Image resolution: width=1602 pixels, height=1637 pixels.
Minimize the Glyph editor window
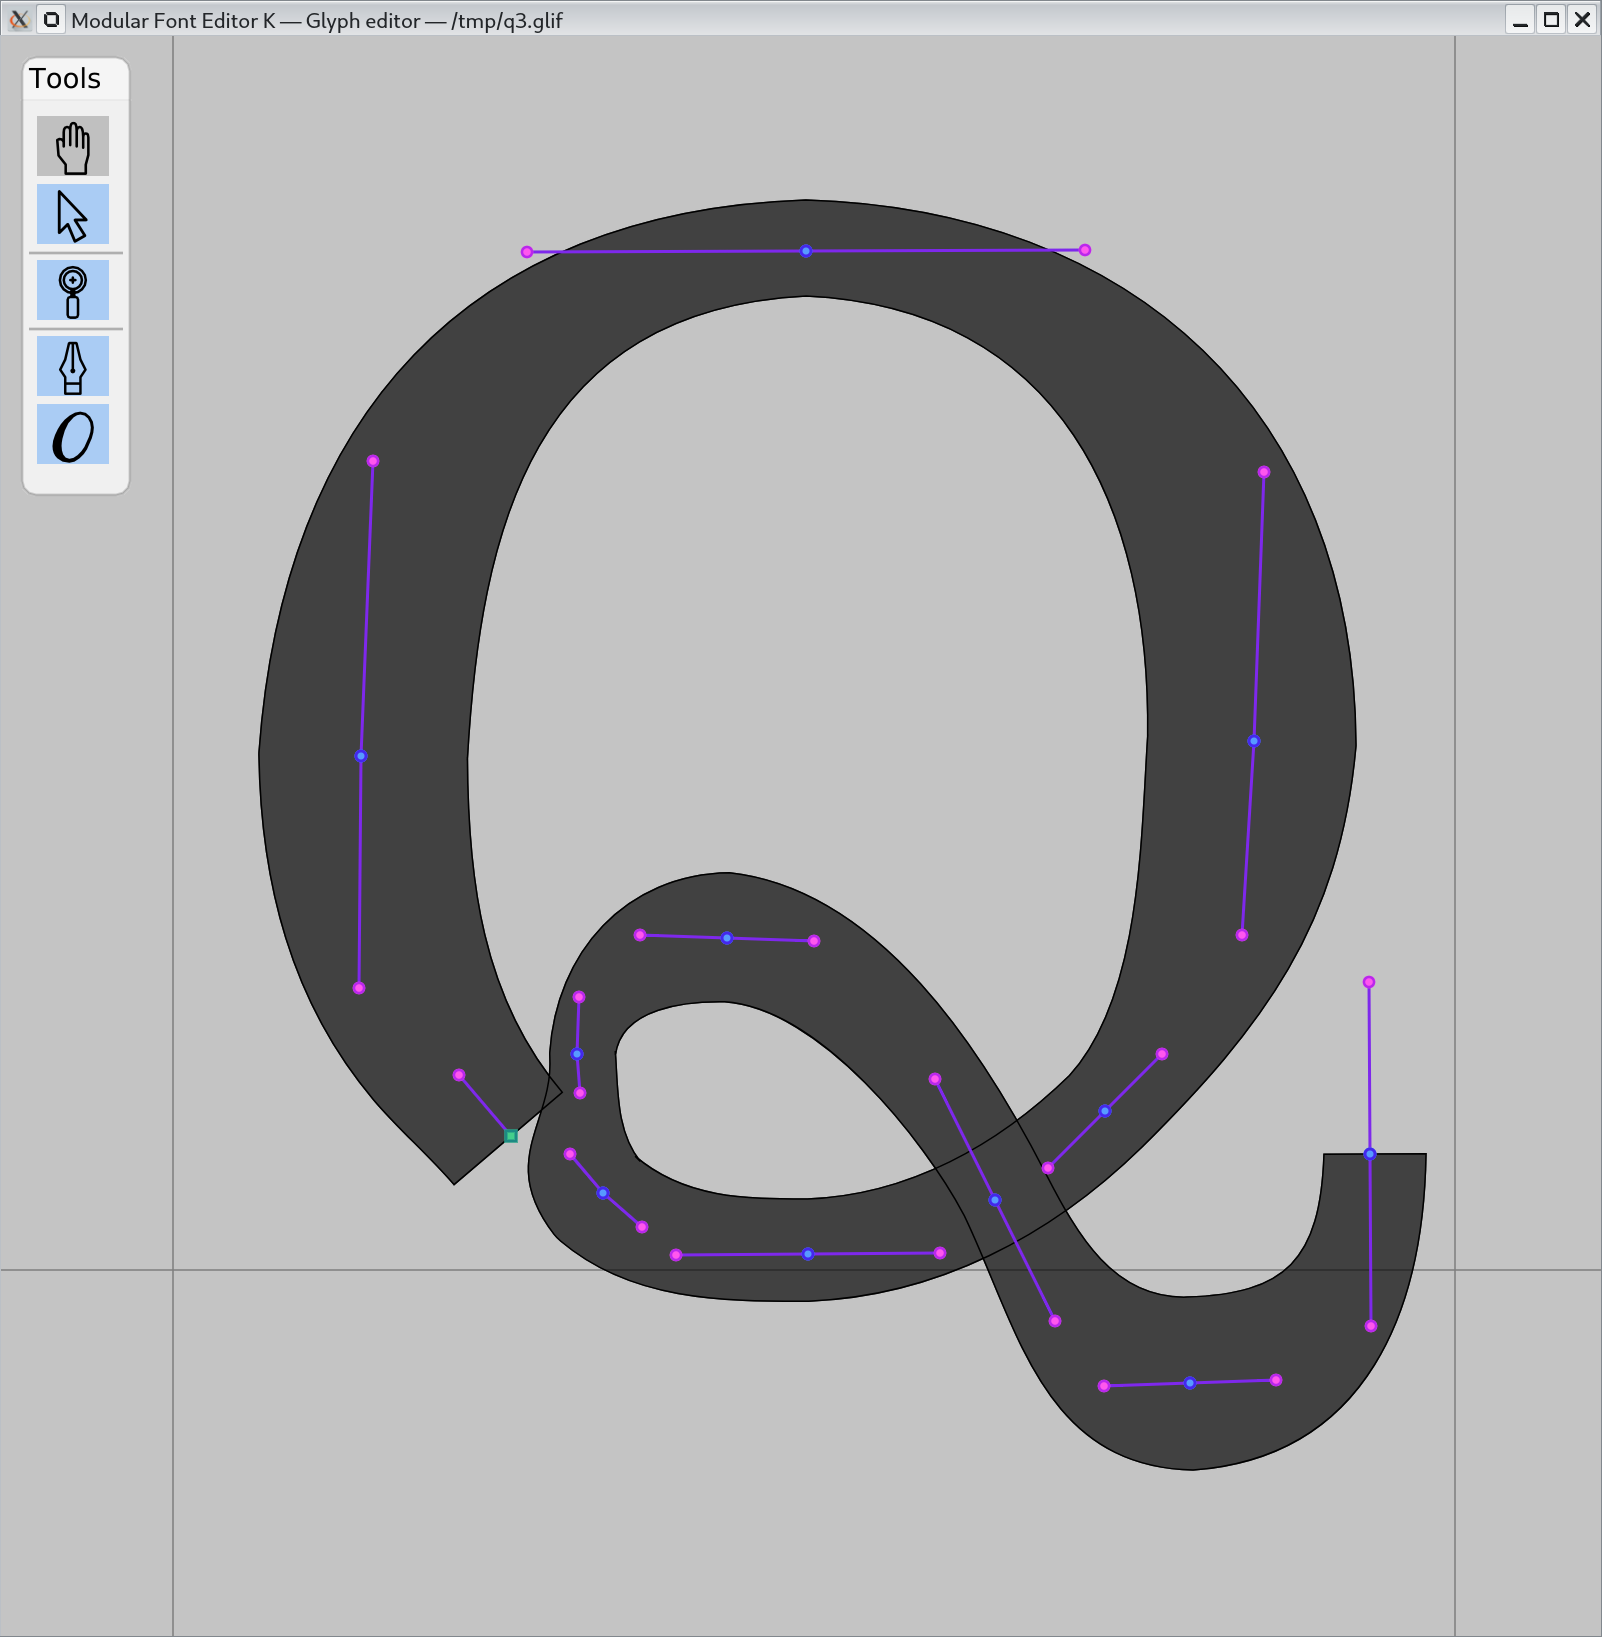[1520, 20]
